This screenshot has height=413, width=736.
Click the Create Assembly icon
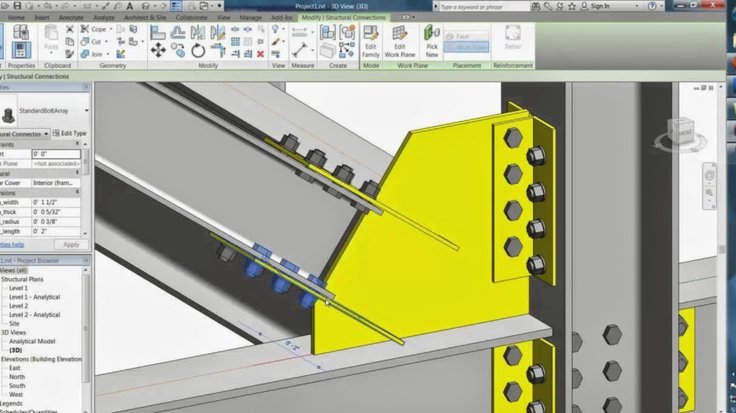click(328, 32)
